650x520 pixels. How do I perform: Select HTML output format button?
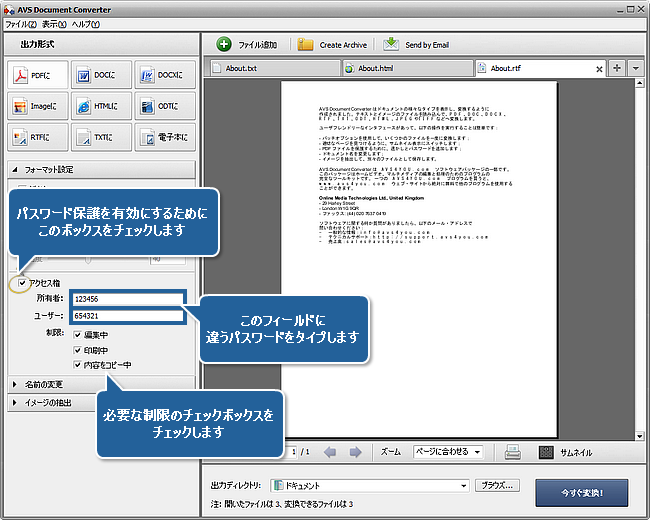(102, 106)
